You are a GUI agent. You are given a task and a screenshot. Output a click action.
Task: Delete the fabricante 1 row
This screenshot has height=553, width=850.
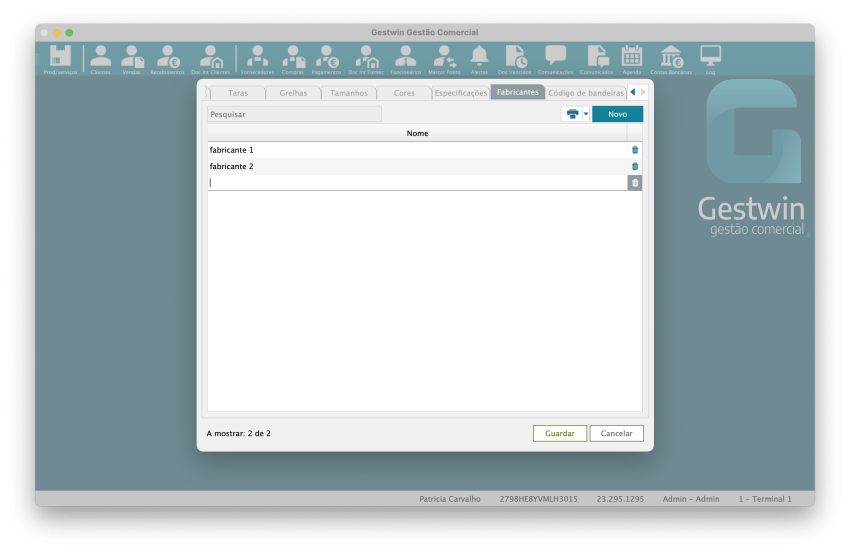635,150
